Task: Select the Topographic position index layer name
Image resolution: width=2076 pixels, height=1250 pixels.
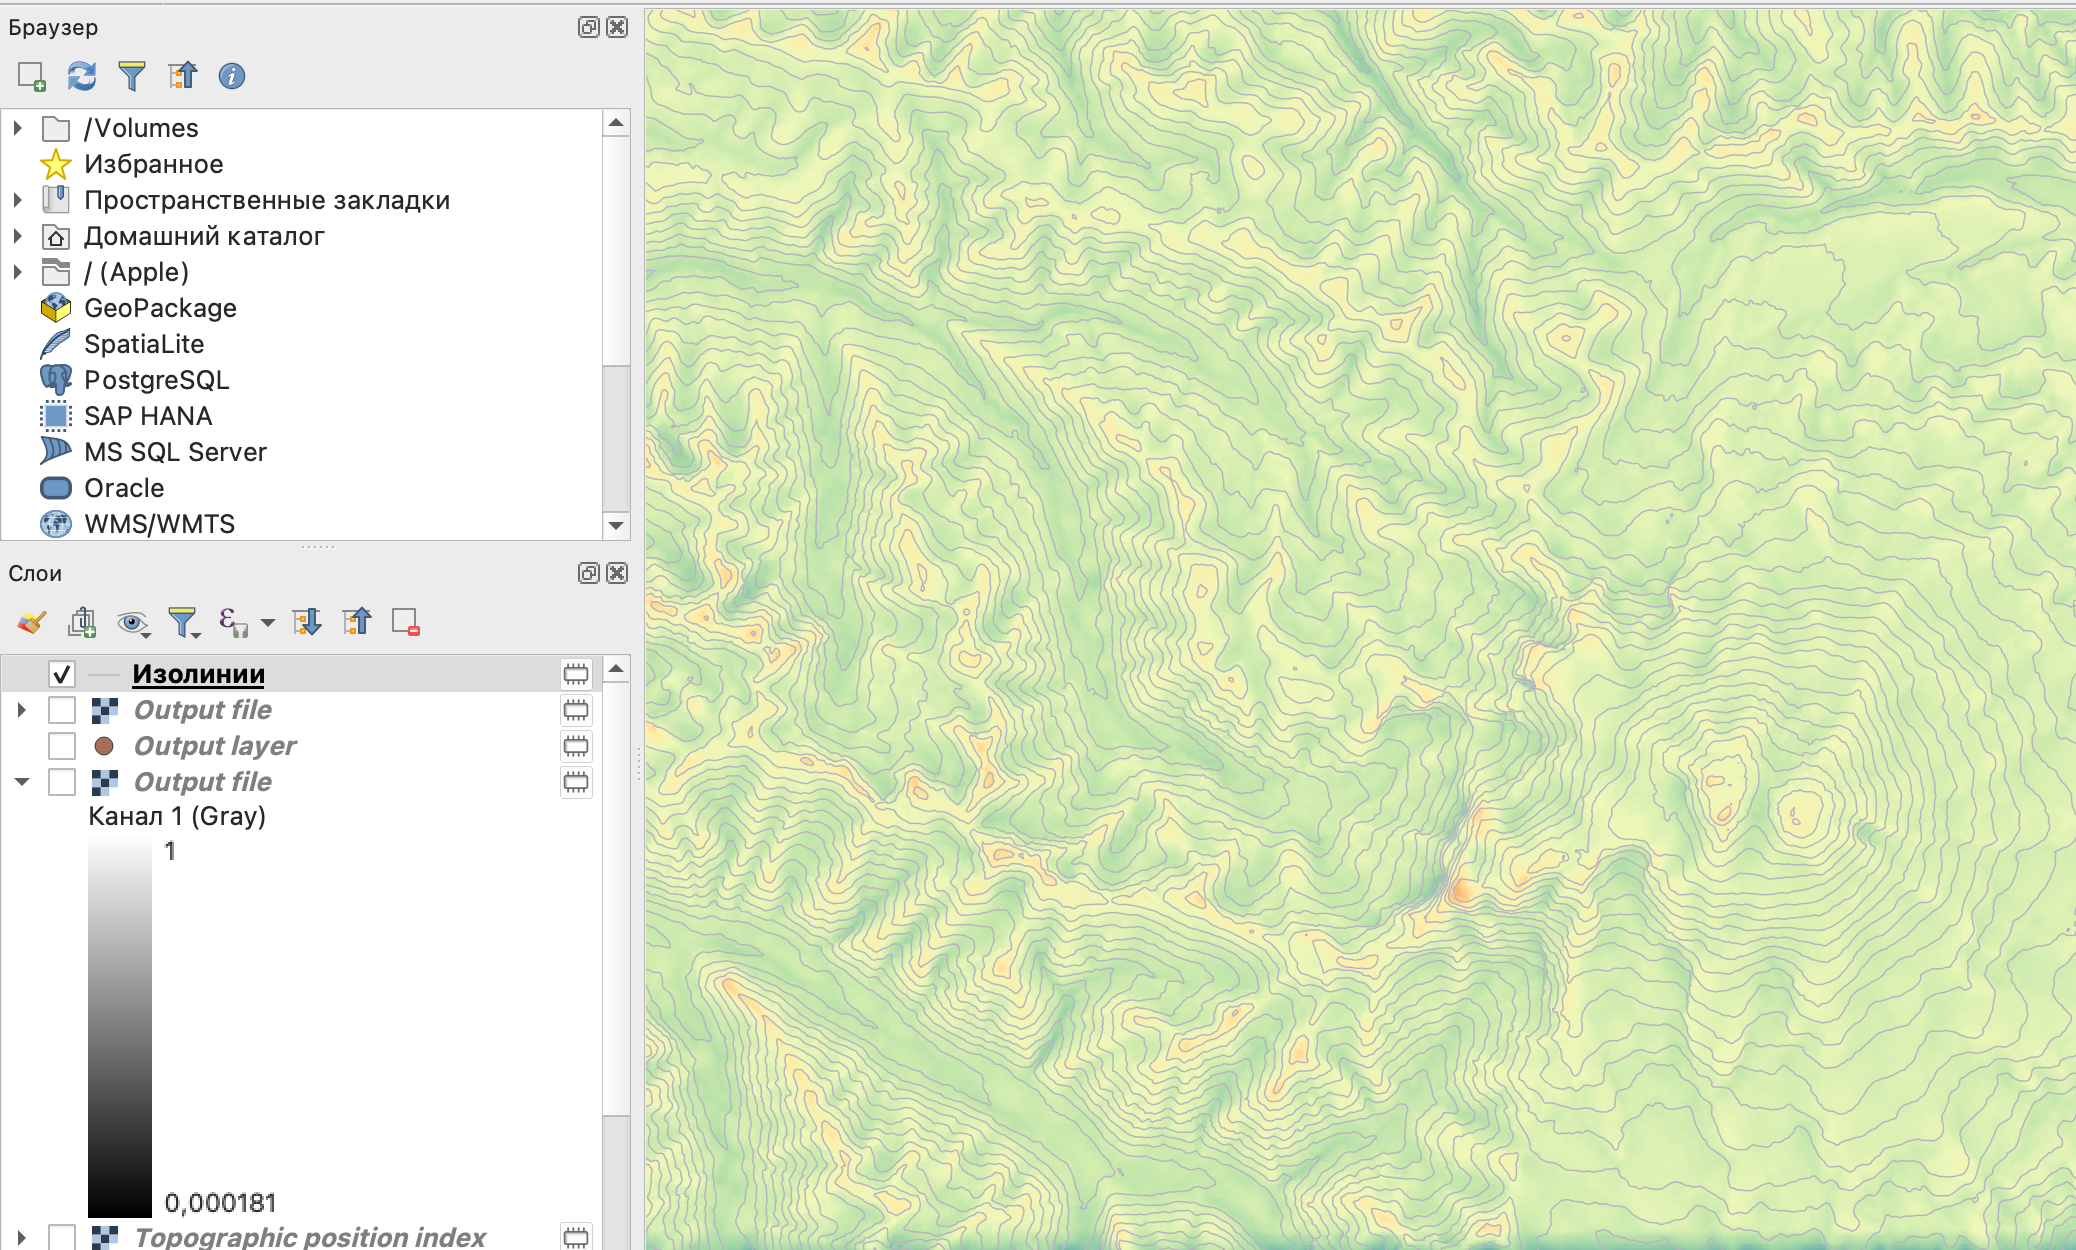Action: pyautogui.click(x=310, y=1237)
